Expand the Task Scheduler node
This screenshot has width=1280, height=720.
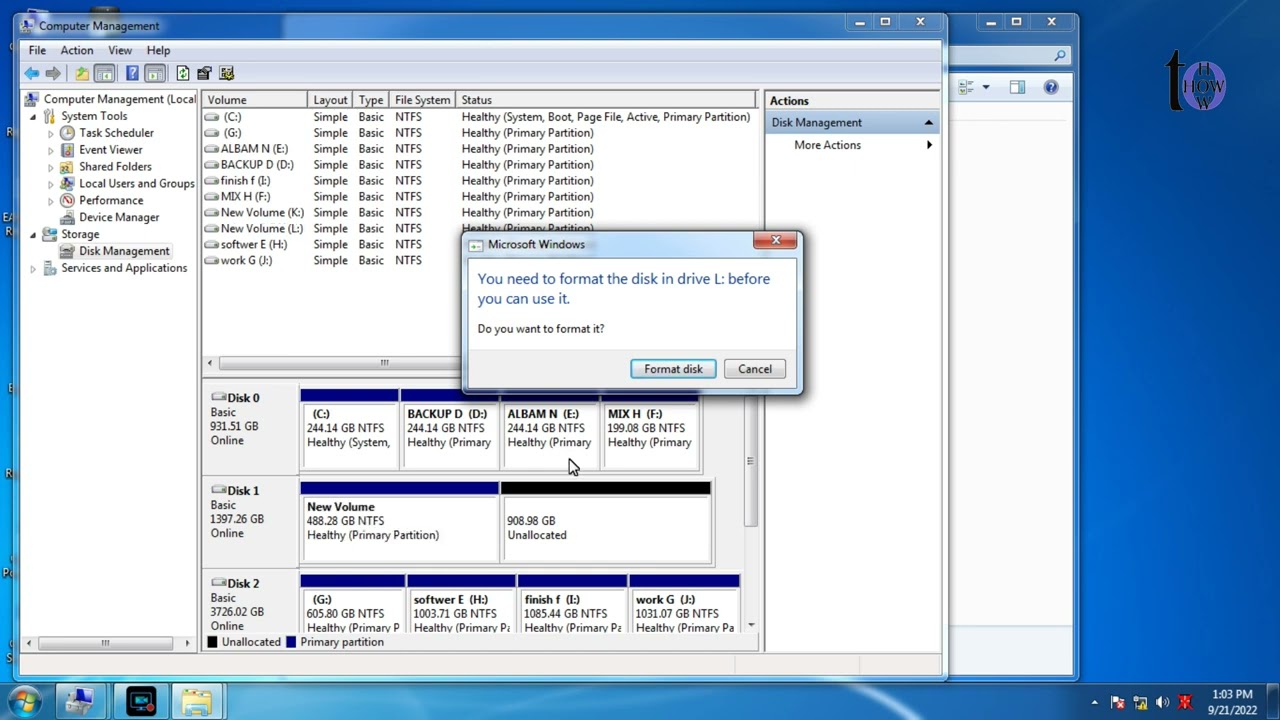[51, 133]
